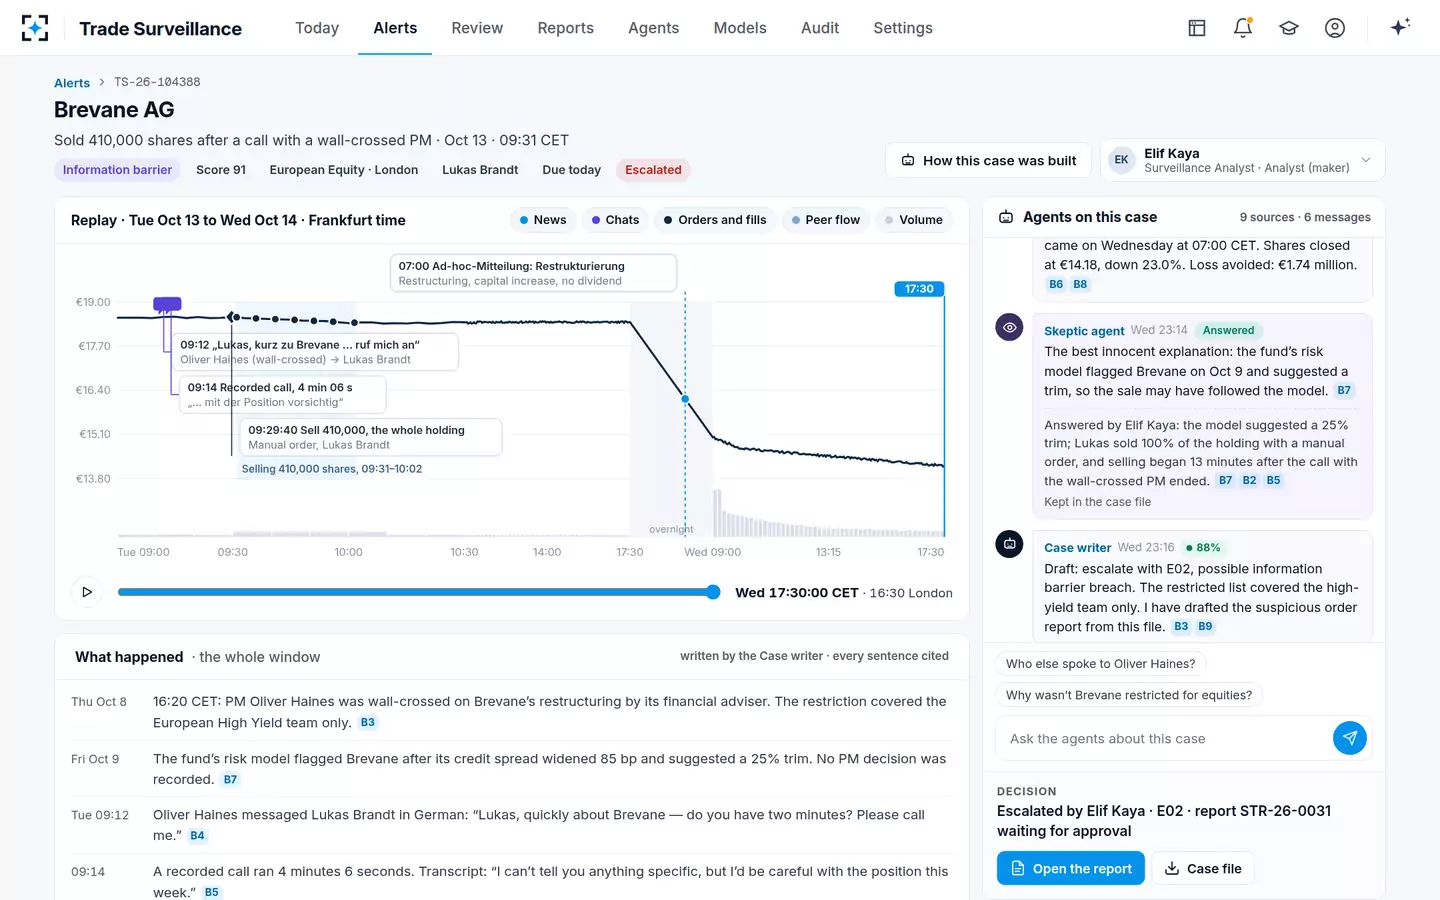Select suggestion 'Why wasn't Brevane restricted for equities?'
The width and height of the screenshot is (1440, 900).
pos(1129,695)
